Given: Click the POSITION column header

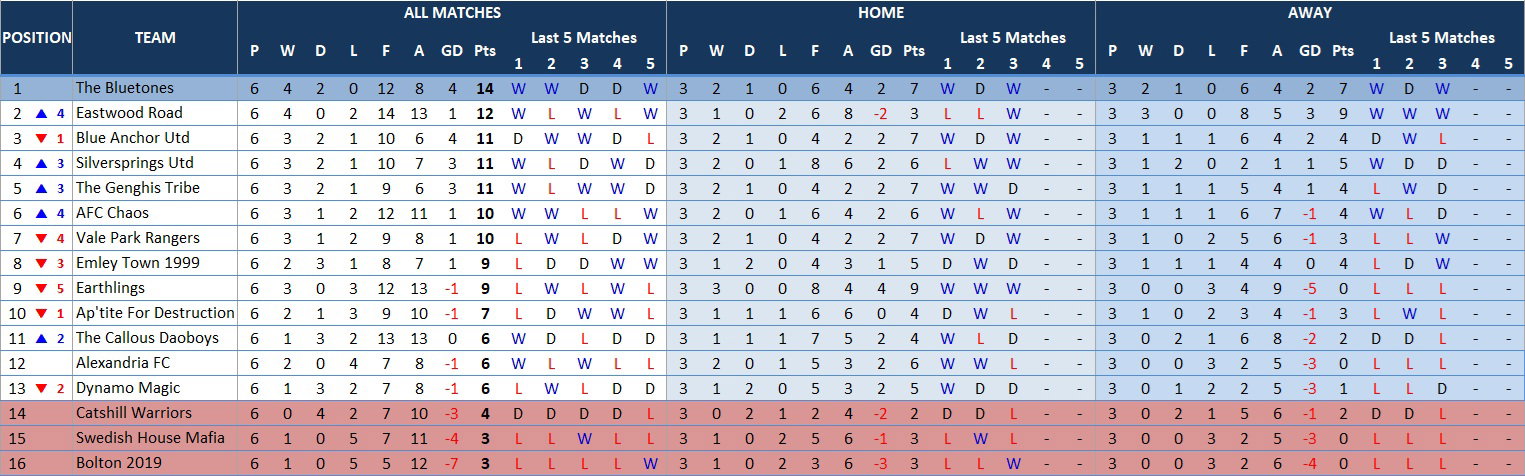Looking at the screenshot, I should coord(36,38).
